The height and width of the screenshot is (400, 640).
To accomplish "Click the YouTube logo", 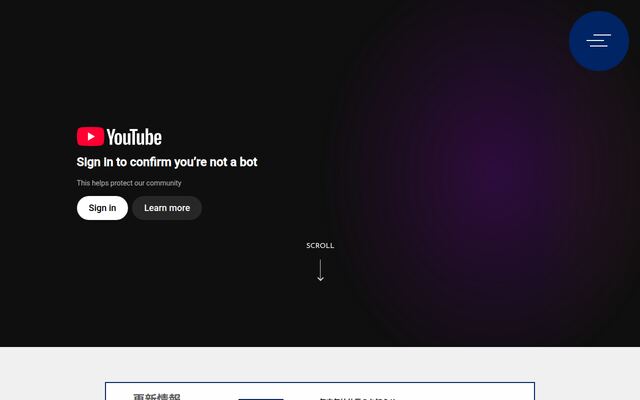I will pos(119,137).
